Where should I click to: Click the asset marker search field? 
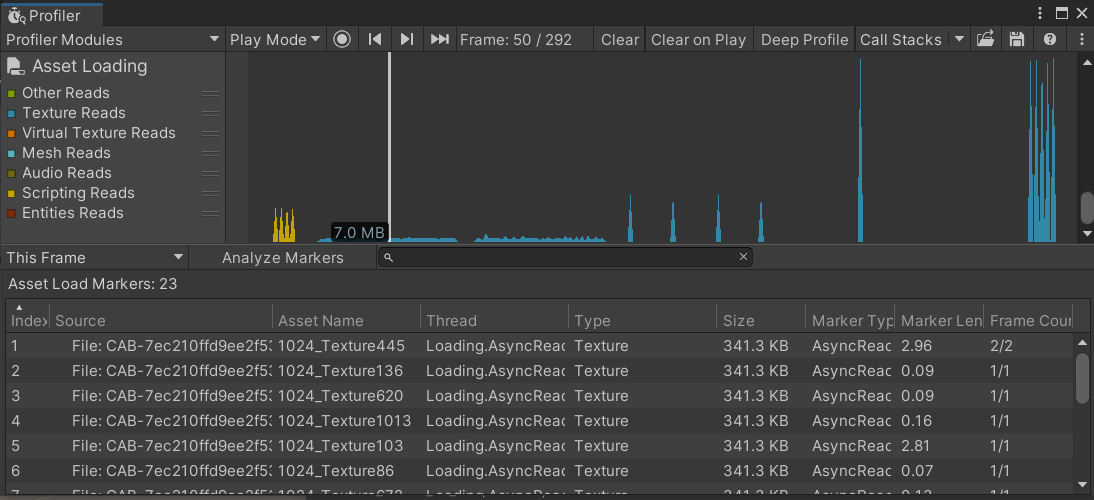point(565,257)
